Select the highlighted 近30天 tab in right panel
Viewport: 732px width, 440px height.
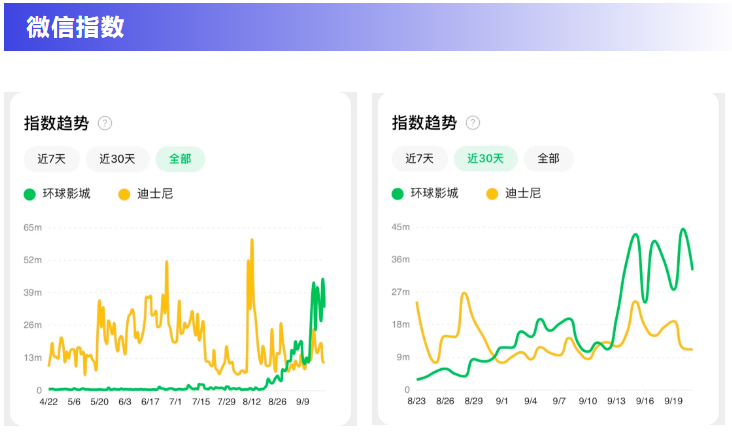click(x=485, y=158)
